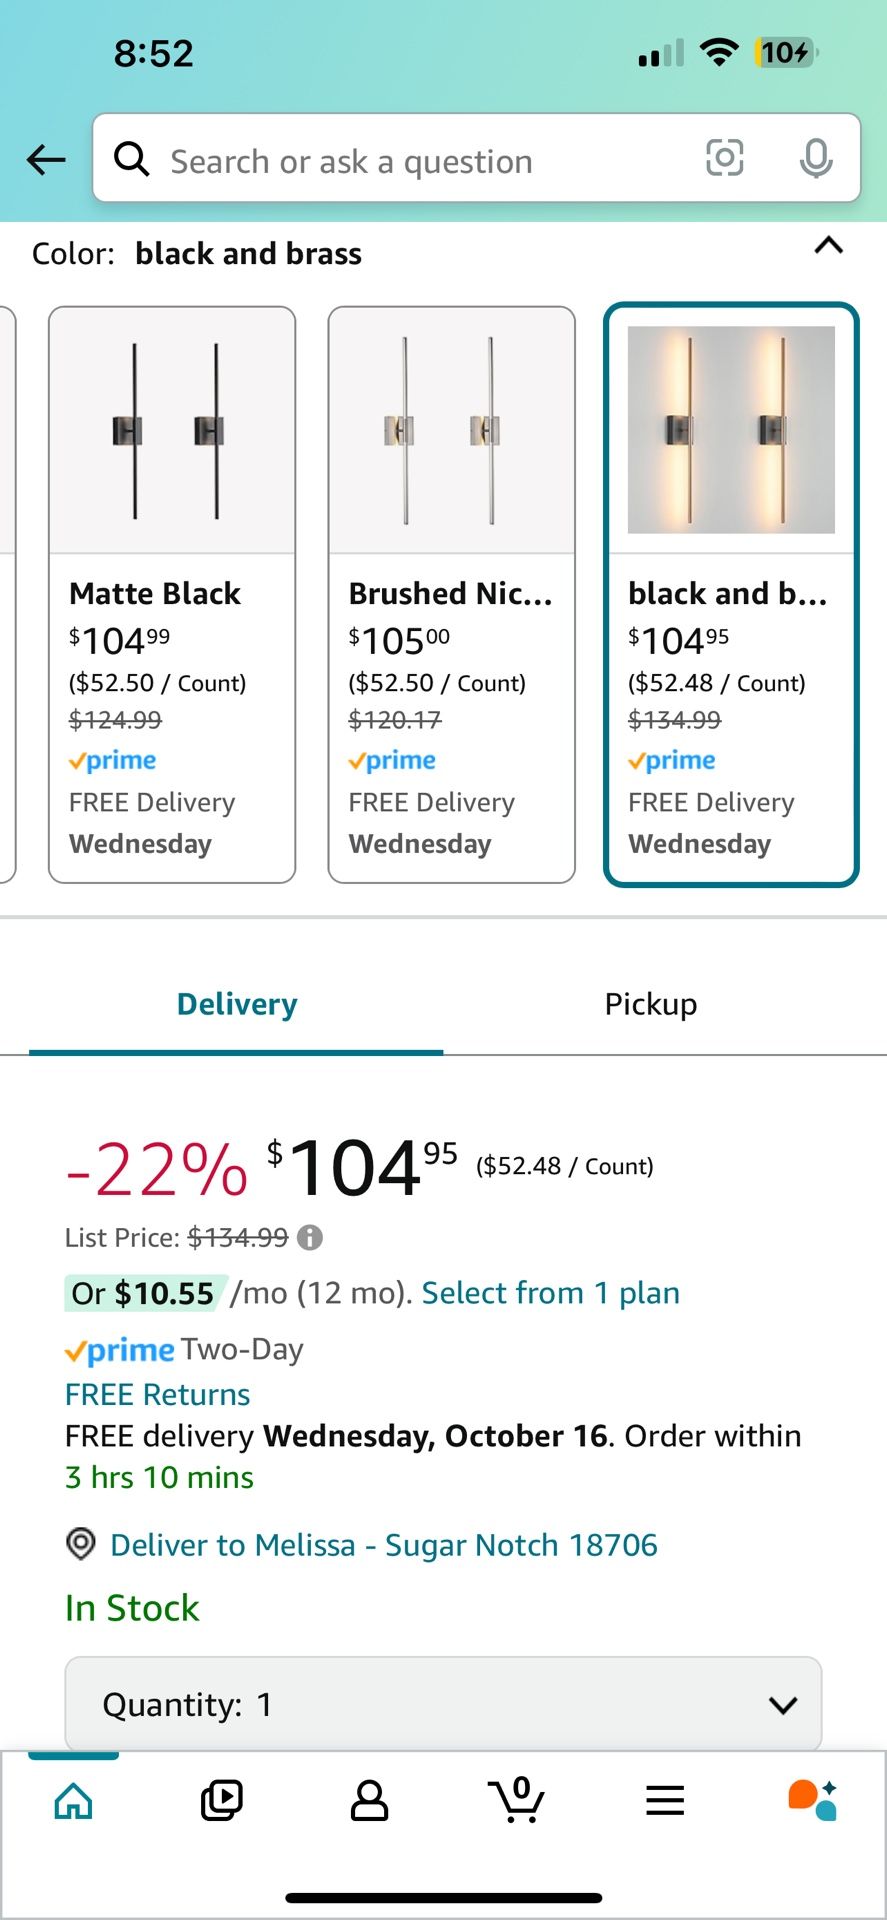The image size is (887, 1920).
Task: Switch to the Pickup tab
Action: [651, 1004]
